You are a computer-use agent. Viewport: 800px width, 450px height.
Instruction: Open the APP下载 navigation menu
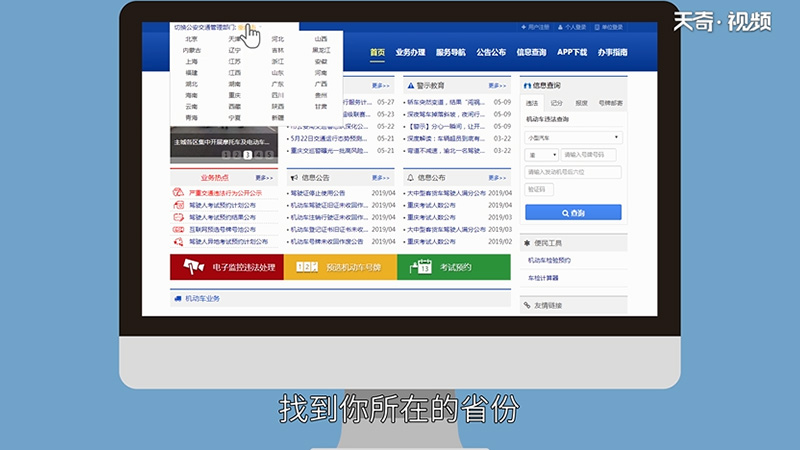[x=572, y=52]
